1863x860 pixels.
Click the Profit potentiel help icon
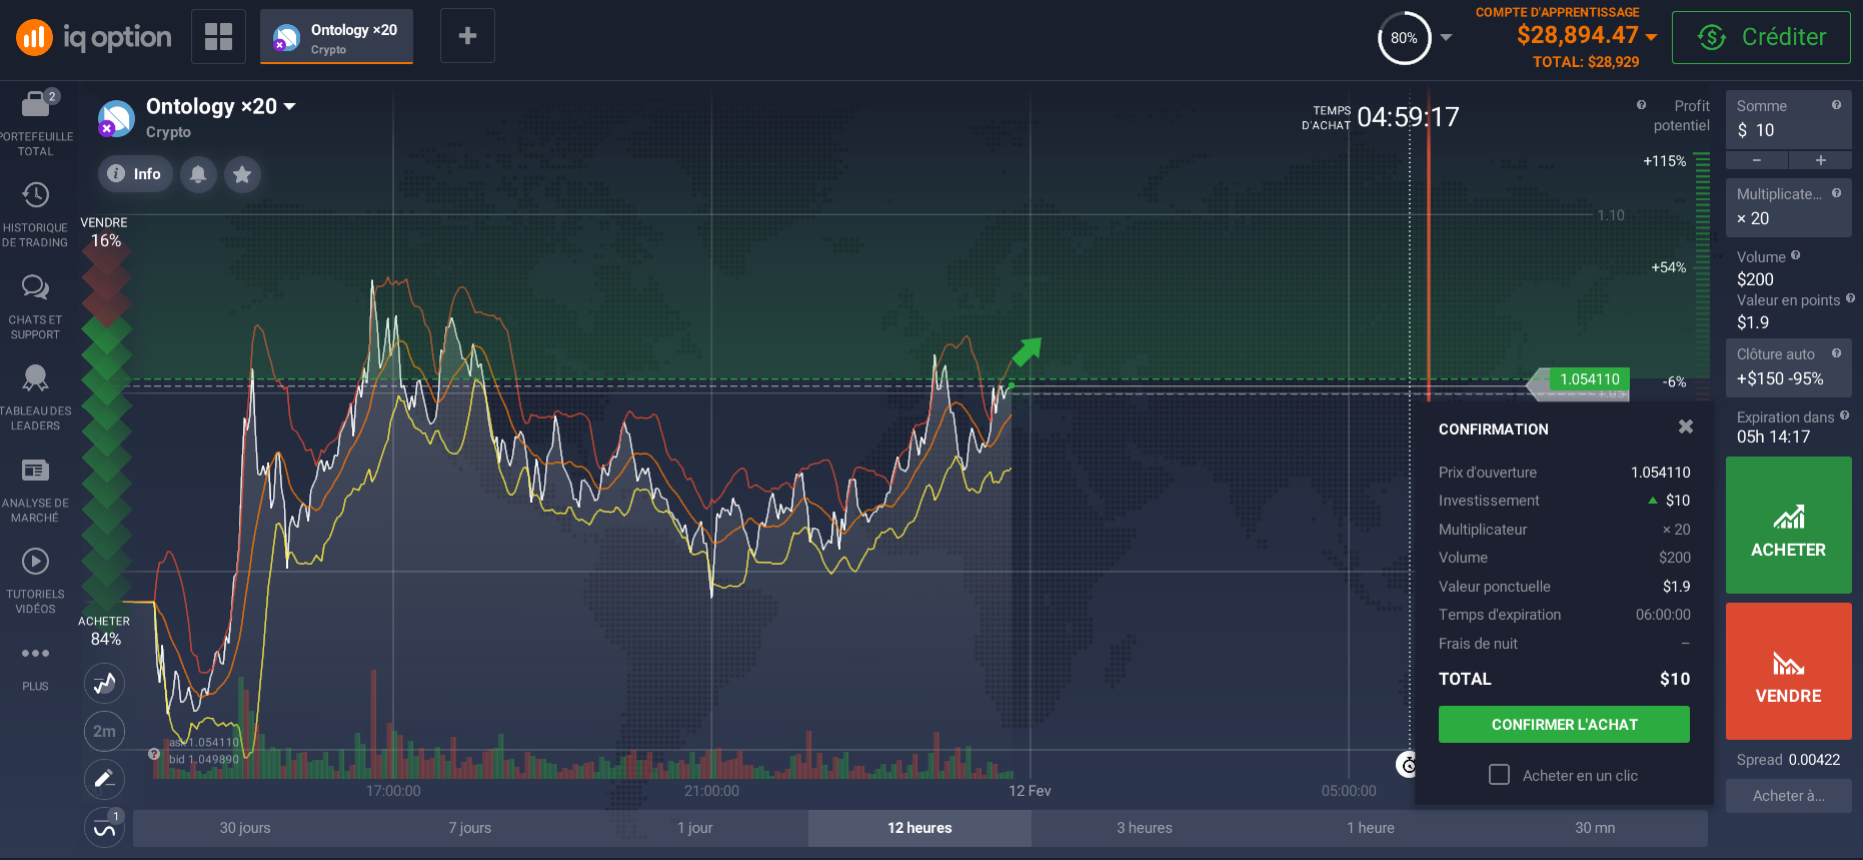1641,105
